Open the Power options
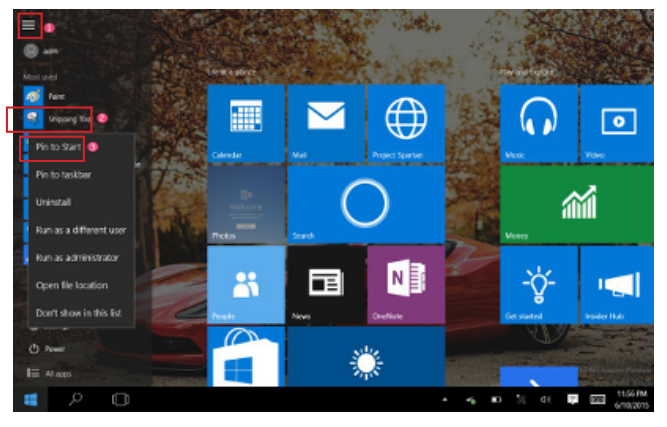The width and height of the screenshot is (667, 427). tap(47, 349)
